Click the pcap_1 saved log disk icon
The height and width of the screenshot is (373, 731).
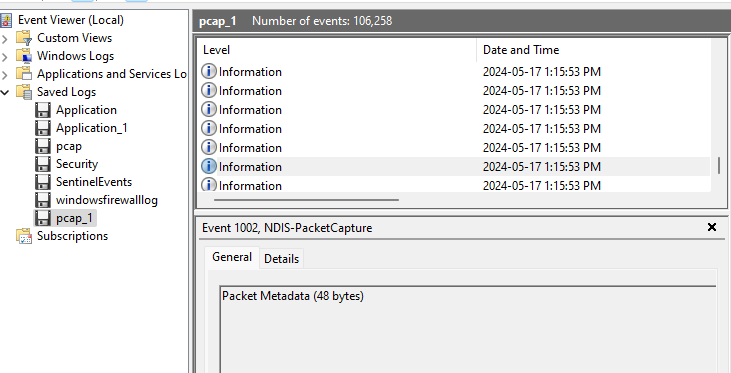coord(43,218)
